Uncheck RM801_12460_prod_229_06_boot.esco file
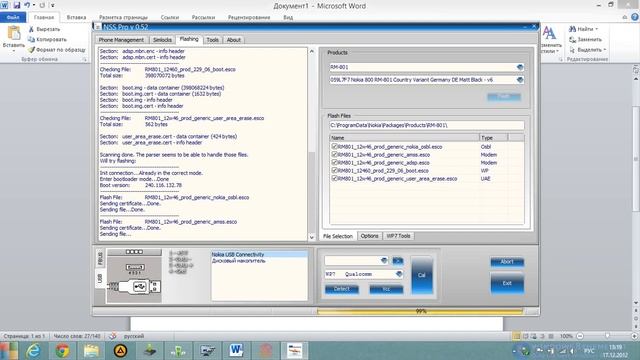Viewport: 640px width, 360px height. [x=334, y=170]
